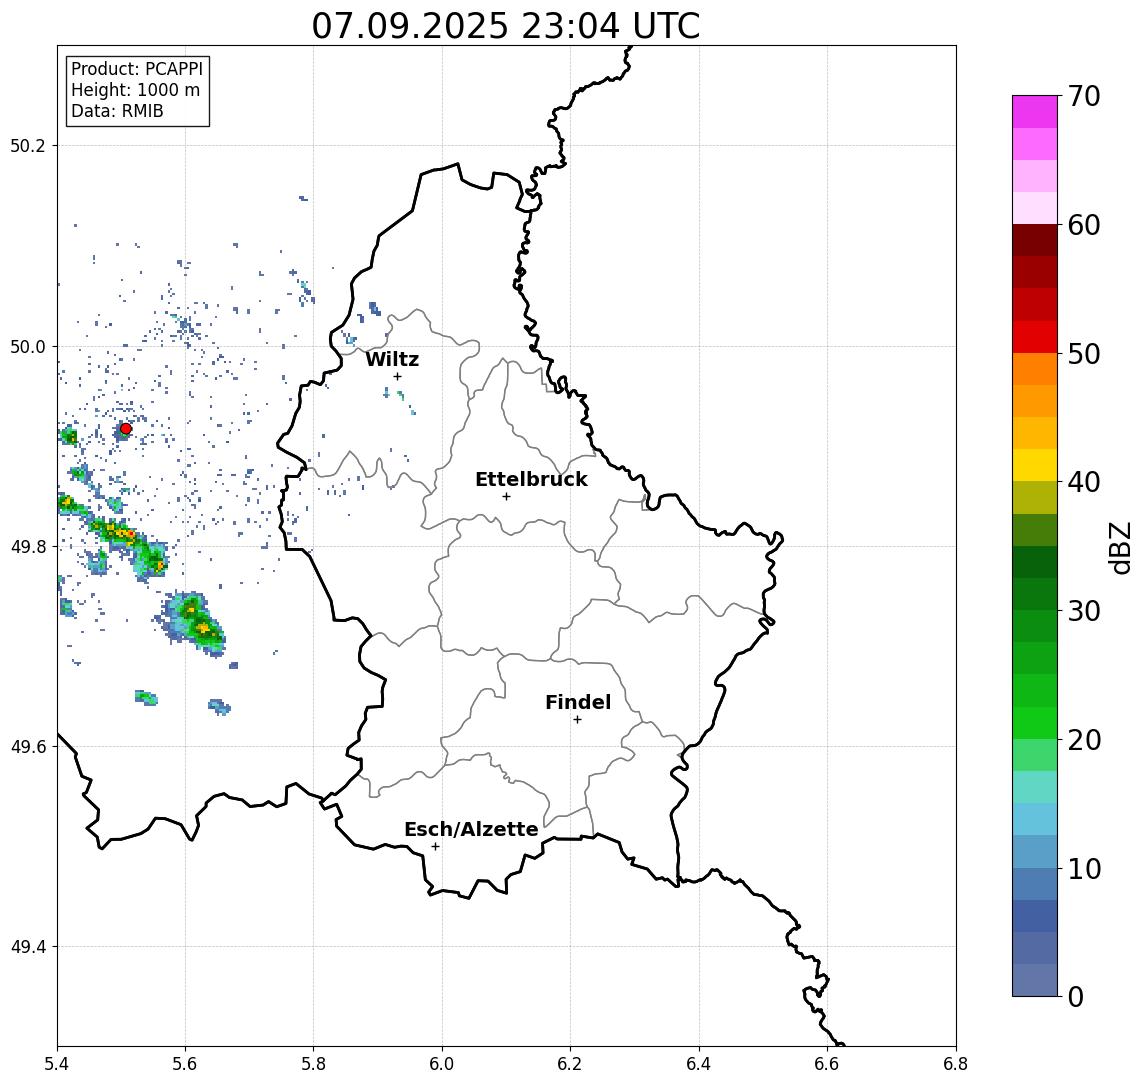Pick the magenta top swatch of colorbar

[1035, 112]
